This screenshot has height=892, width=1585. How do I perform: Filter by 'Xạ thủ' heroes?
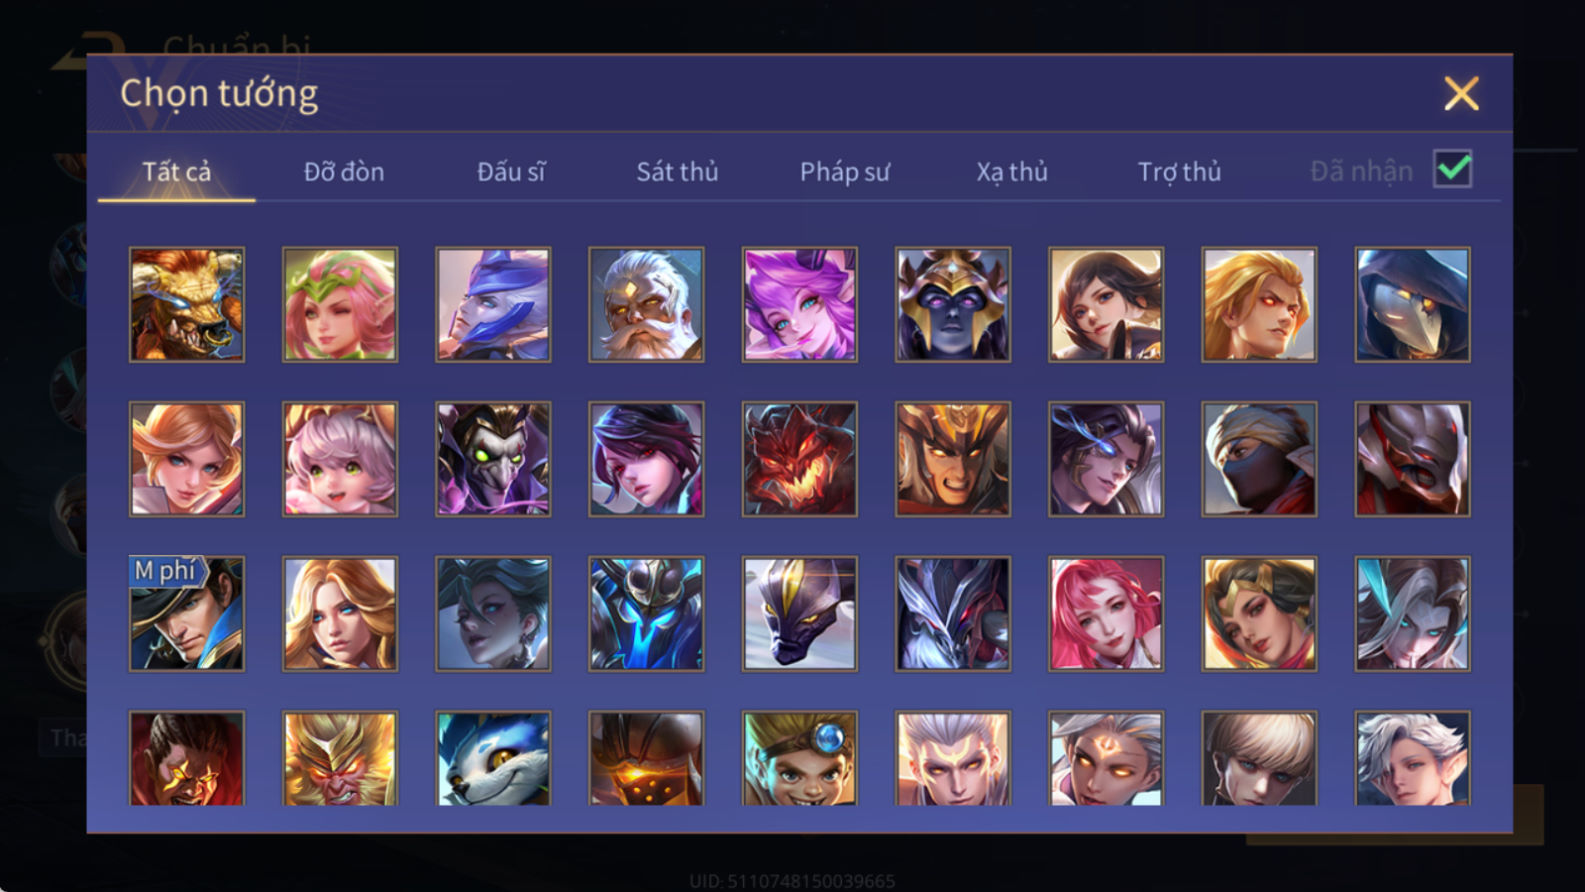click(x=1012, y=172)
